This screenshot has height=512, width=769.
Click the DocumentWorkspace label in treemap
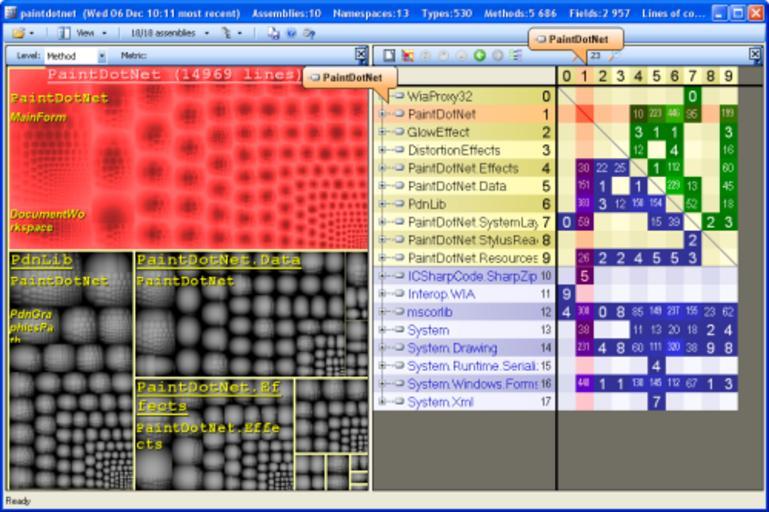click(x=47, y=221)
